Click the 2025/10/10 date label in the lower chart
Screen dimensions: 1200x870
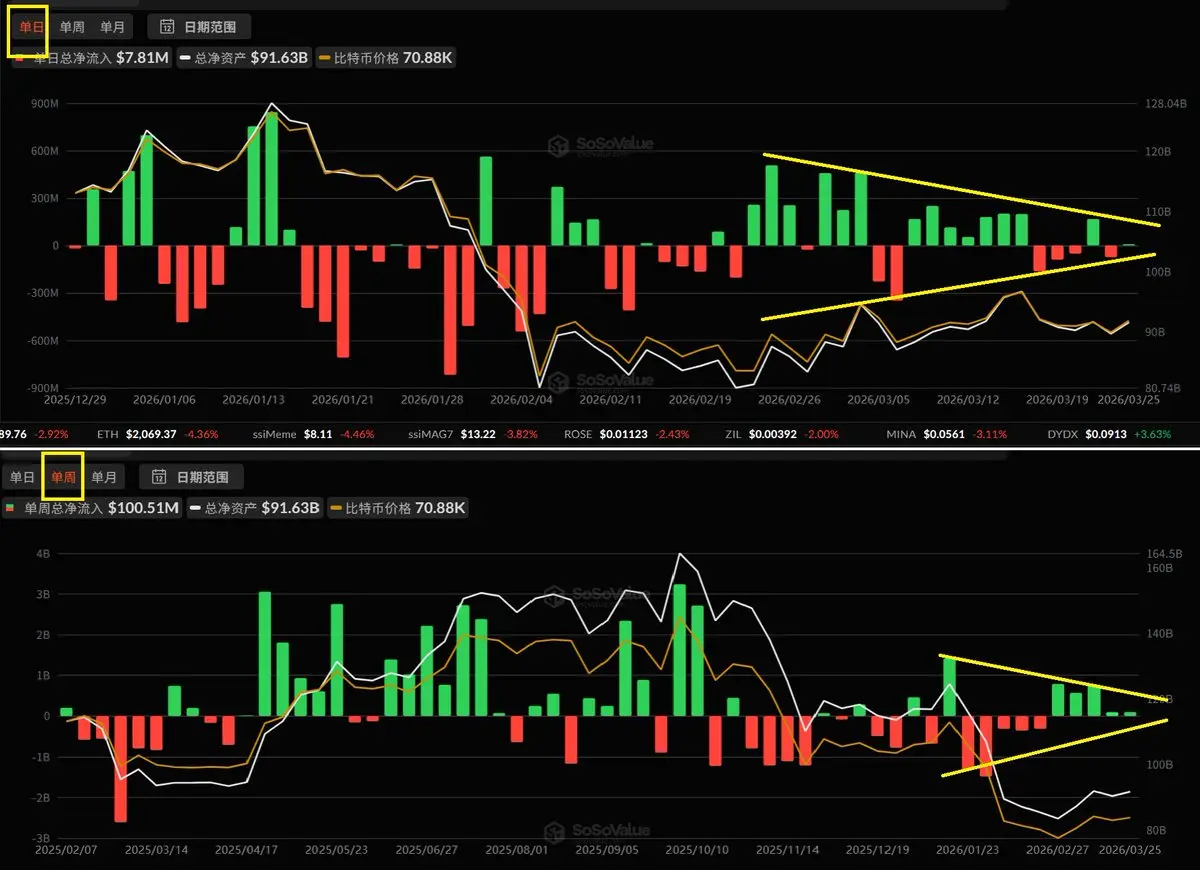(695, 849)
